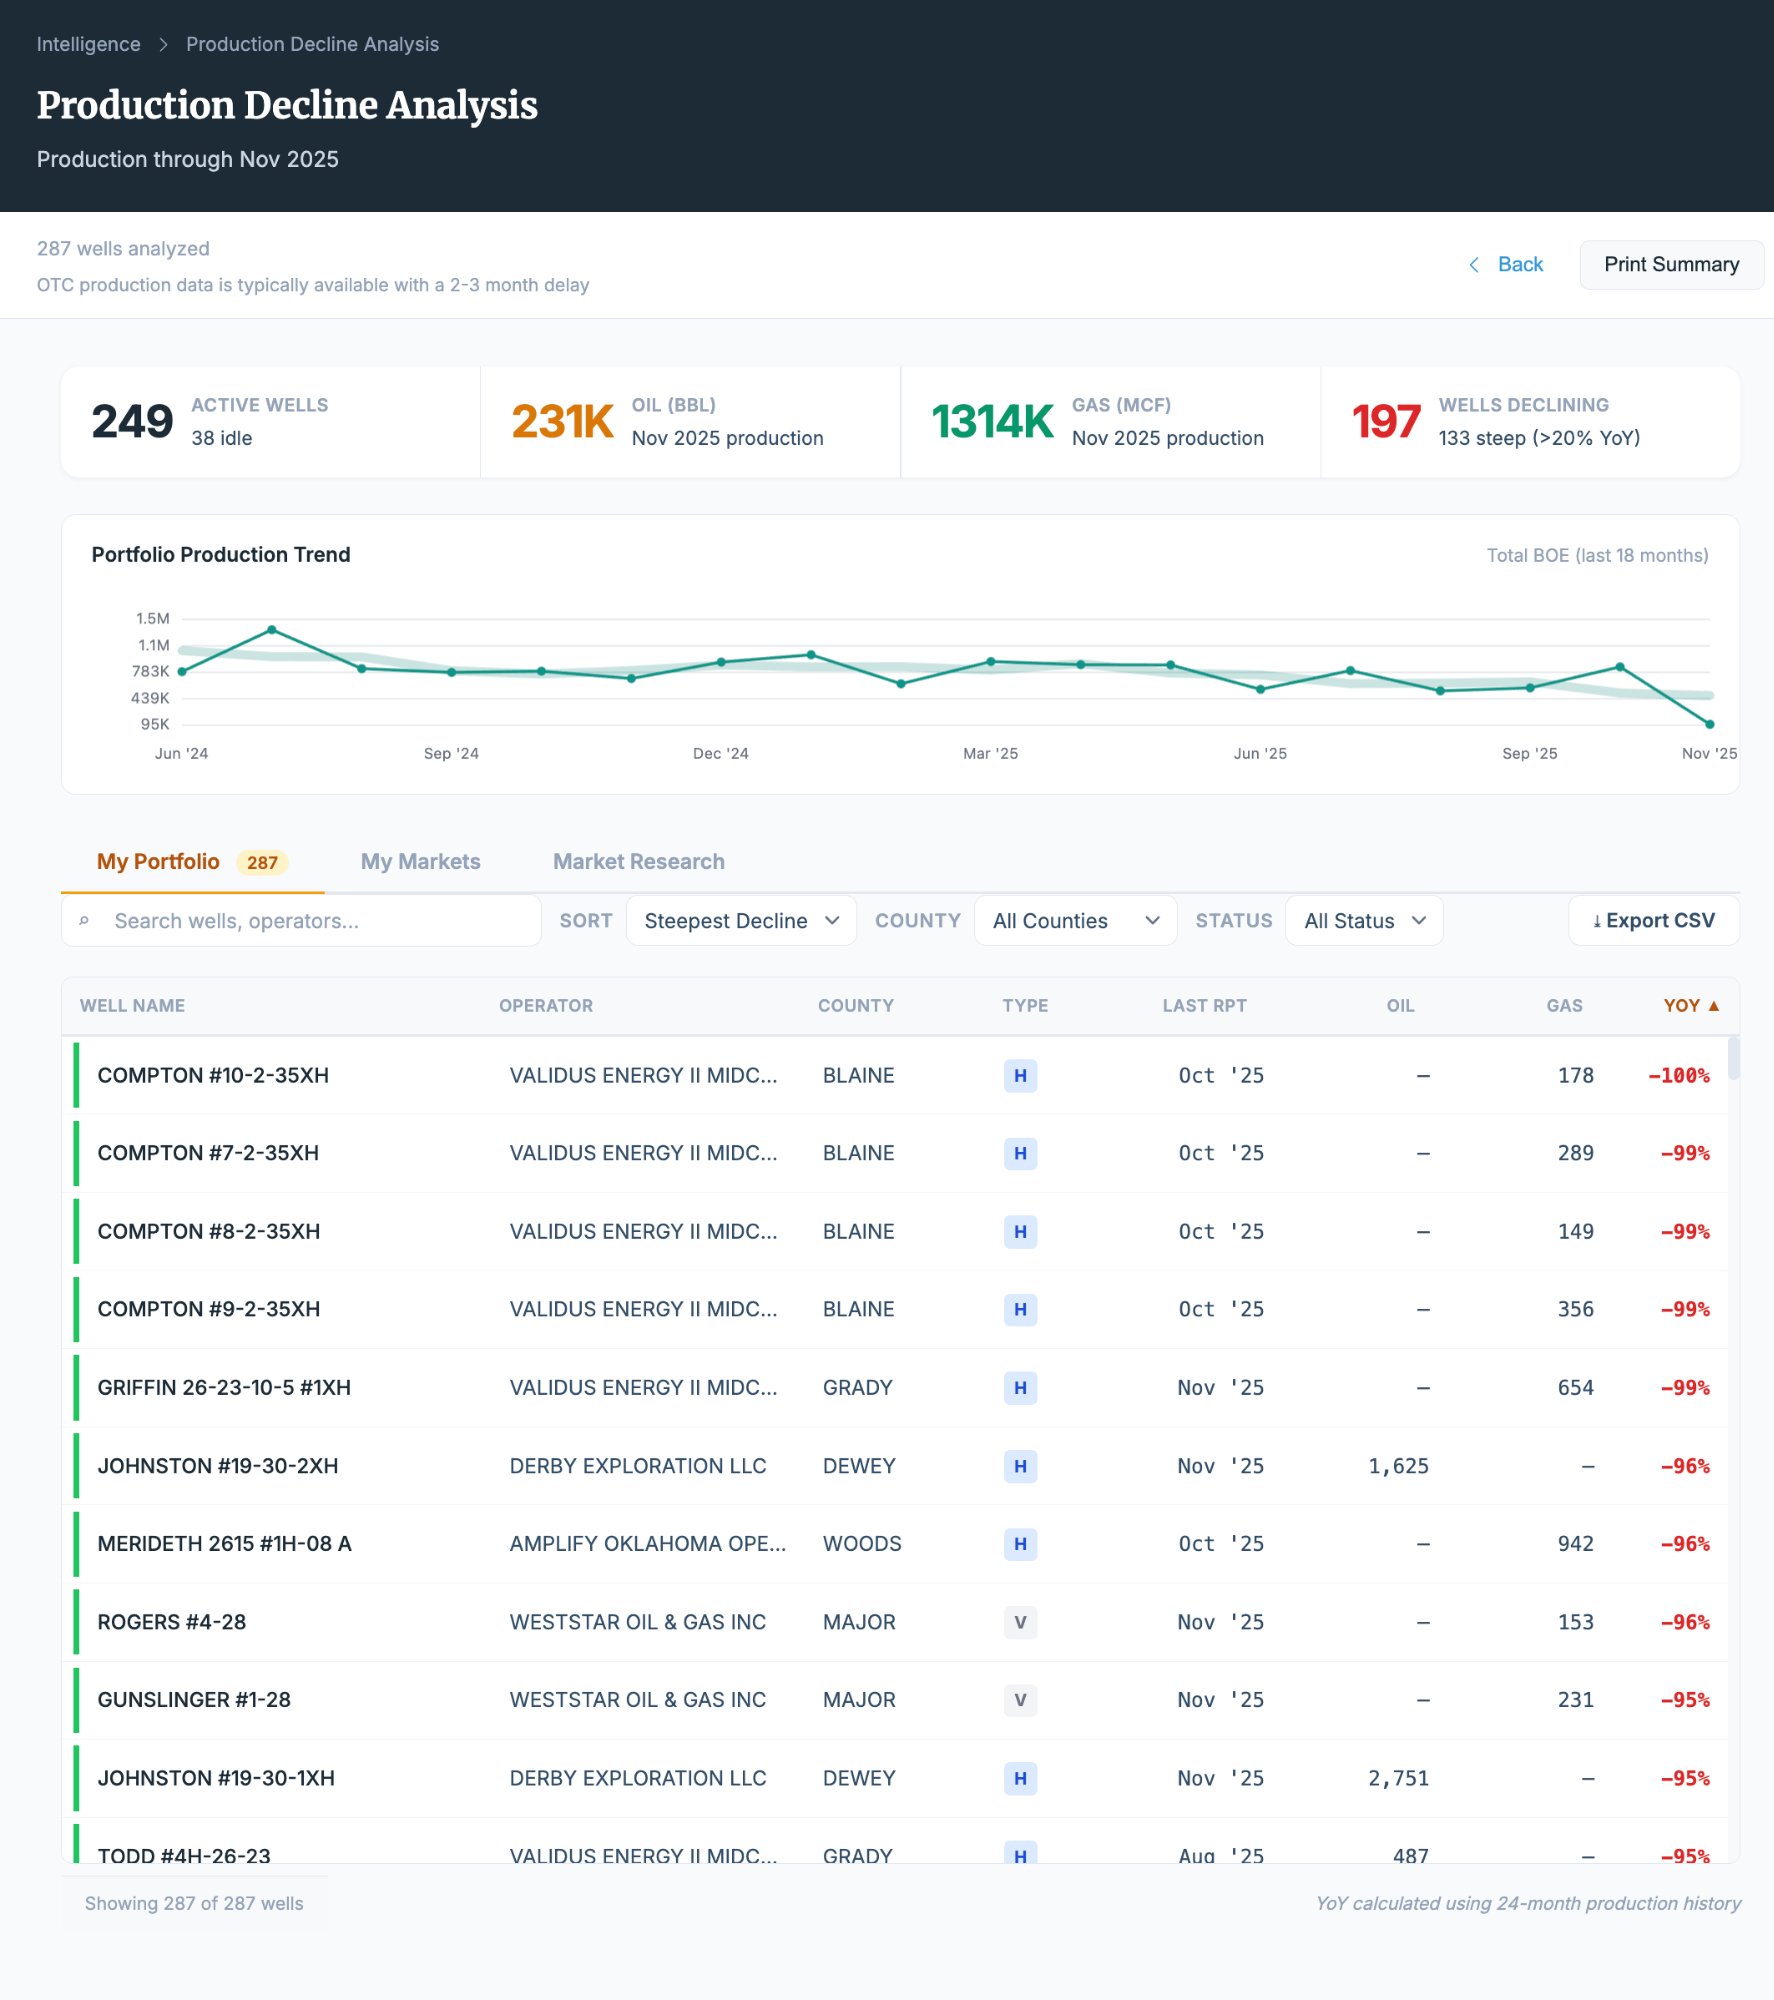Click the Back chevron arrow icon

tap(1473, 265)
